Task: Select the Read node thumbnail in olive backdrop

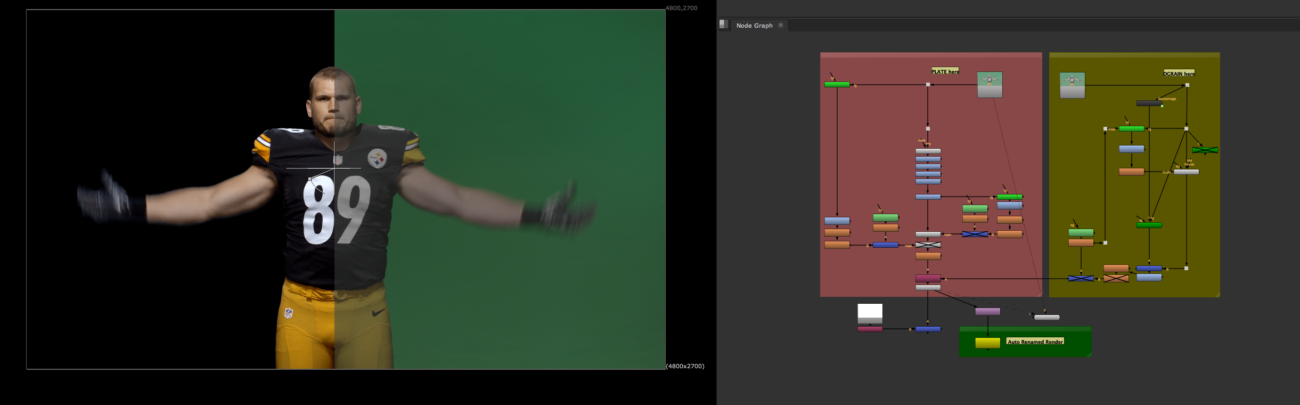Action: pos(1072,86)
